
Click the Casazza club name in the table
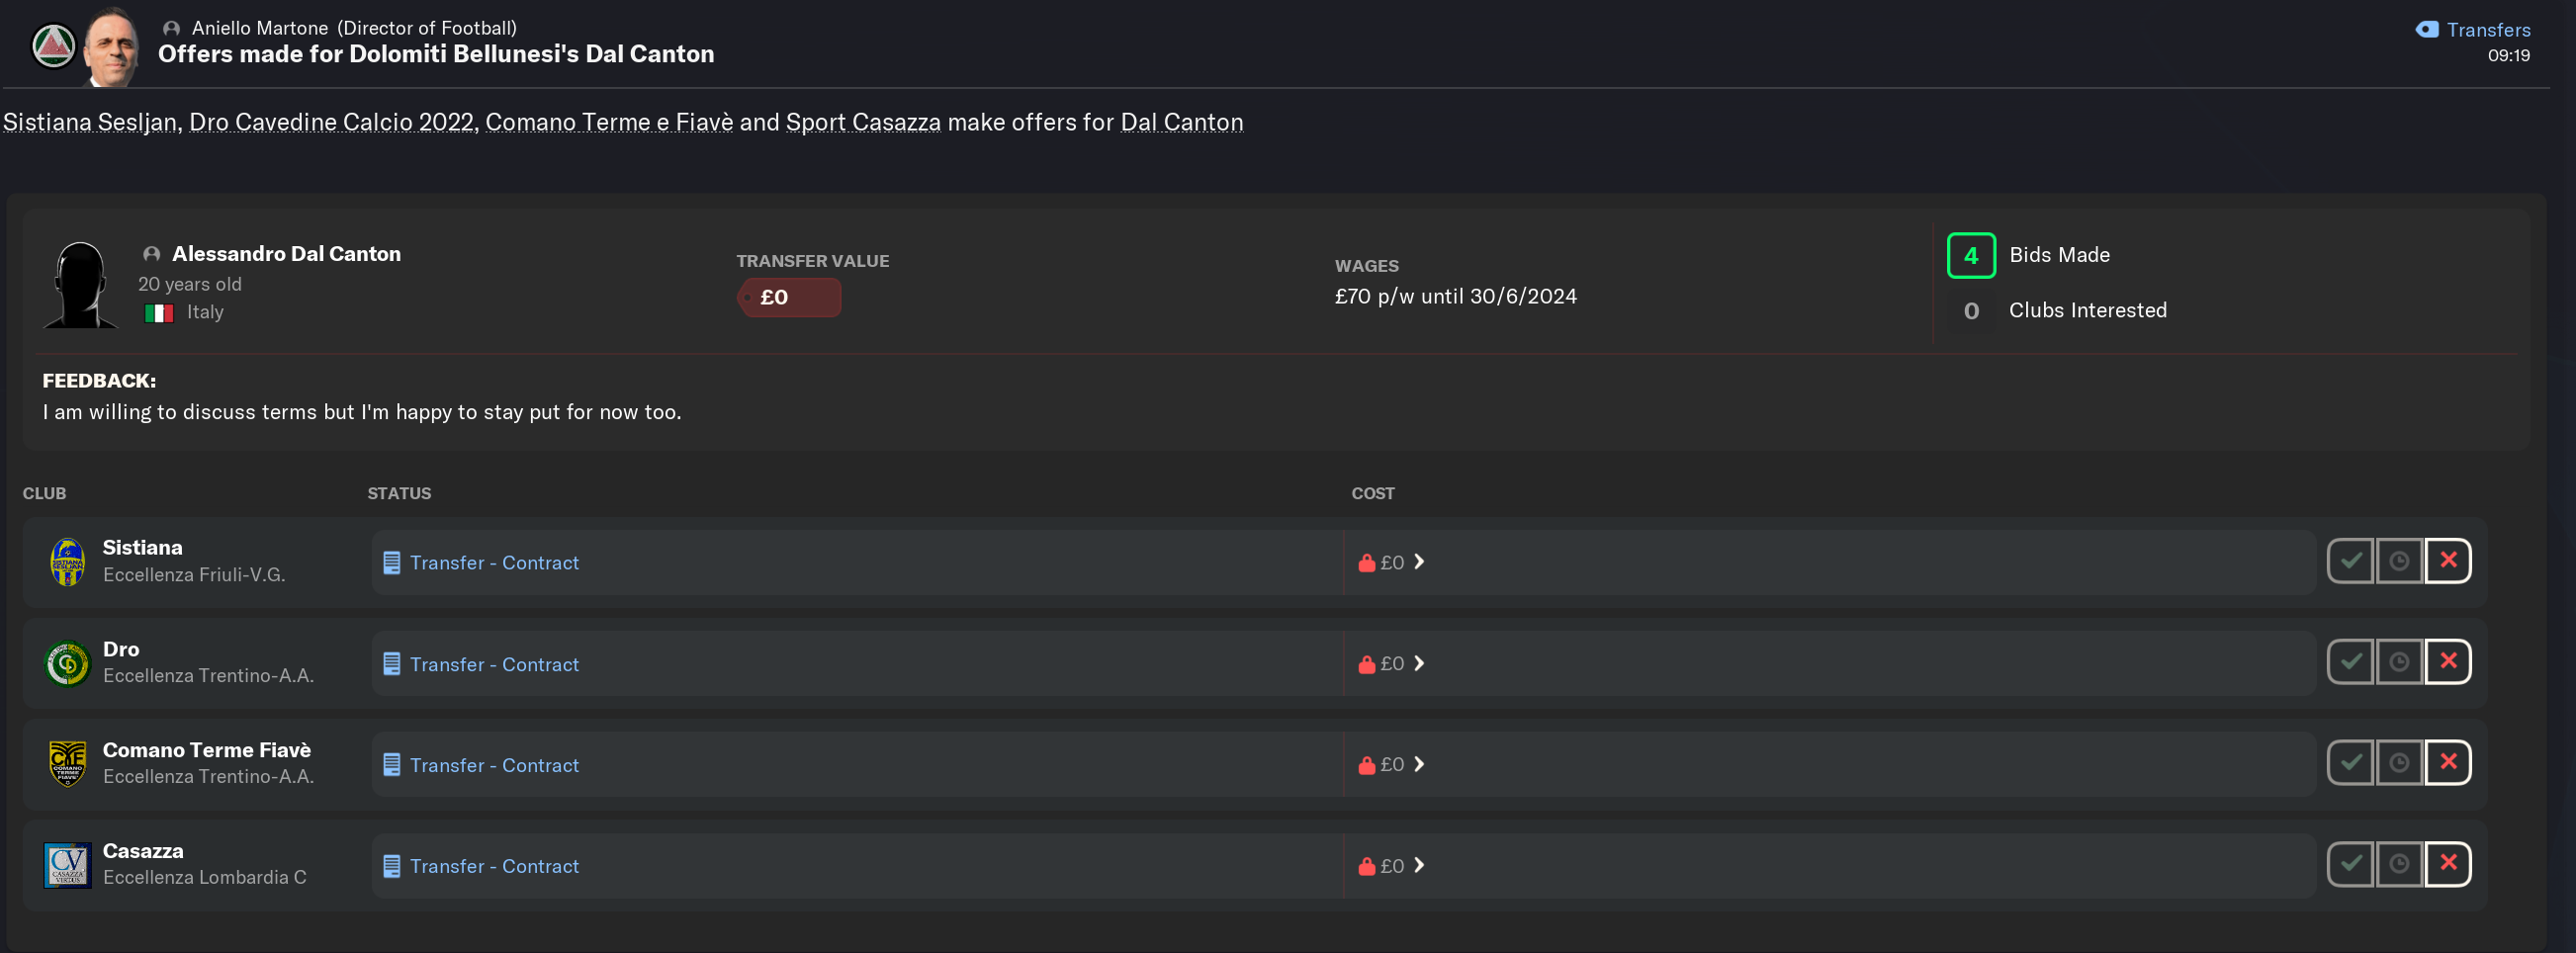click(x=143, y=851)
